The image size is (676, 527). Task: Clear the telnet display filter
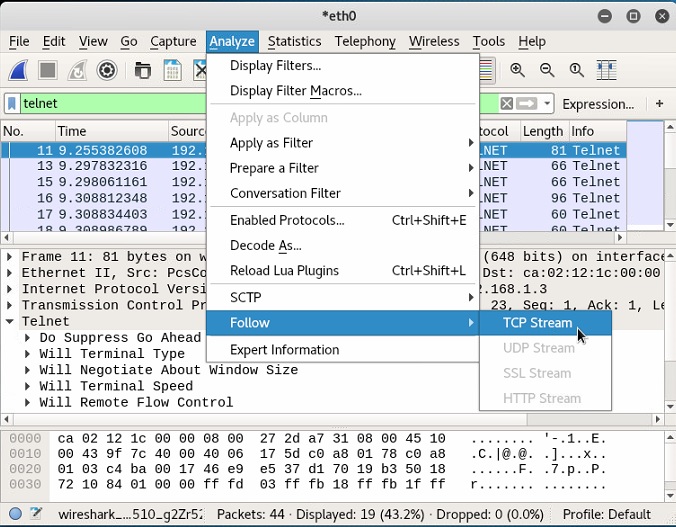(507, 104)
